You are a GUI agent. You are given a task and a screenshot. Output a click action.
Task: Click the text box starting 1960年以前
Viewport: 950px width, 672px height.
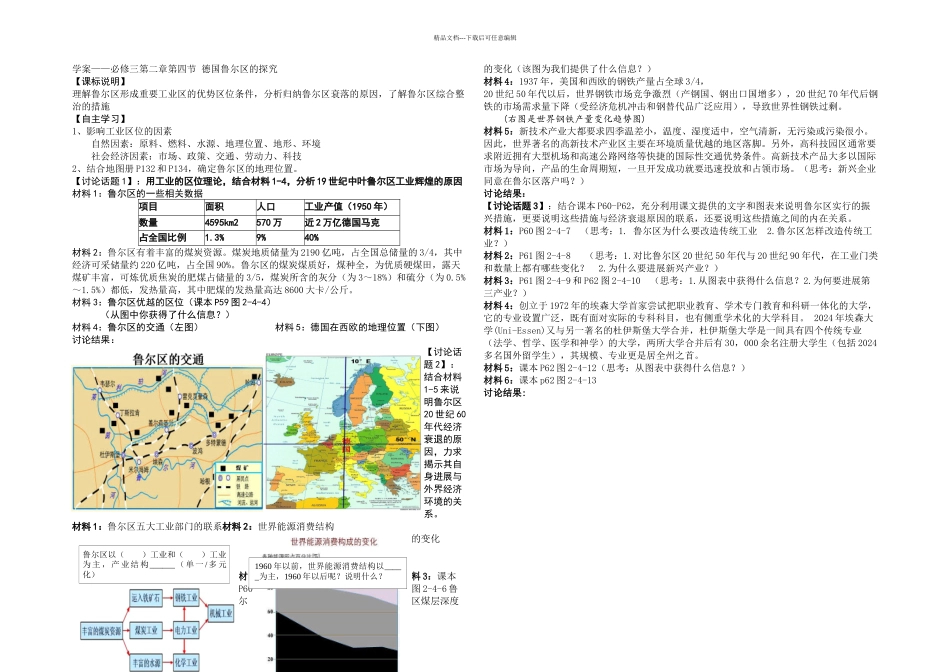coord(328,571)
